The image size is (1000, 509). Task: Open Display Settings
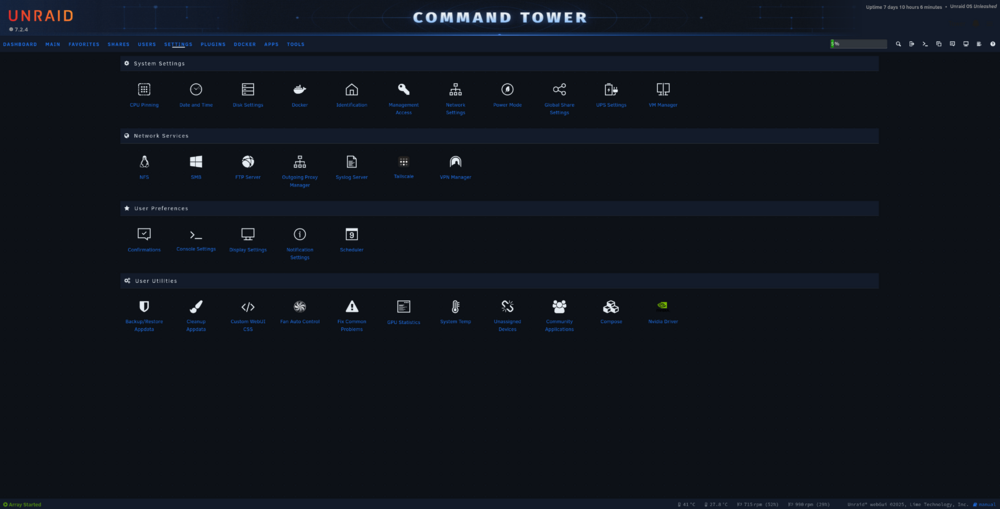click(248, 240)
